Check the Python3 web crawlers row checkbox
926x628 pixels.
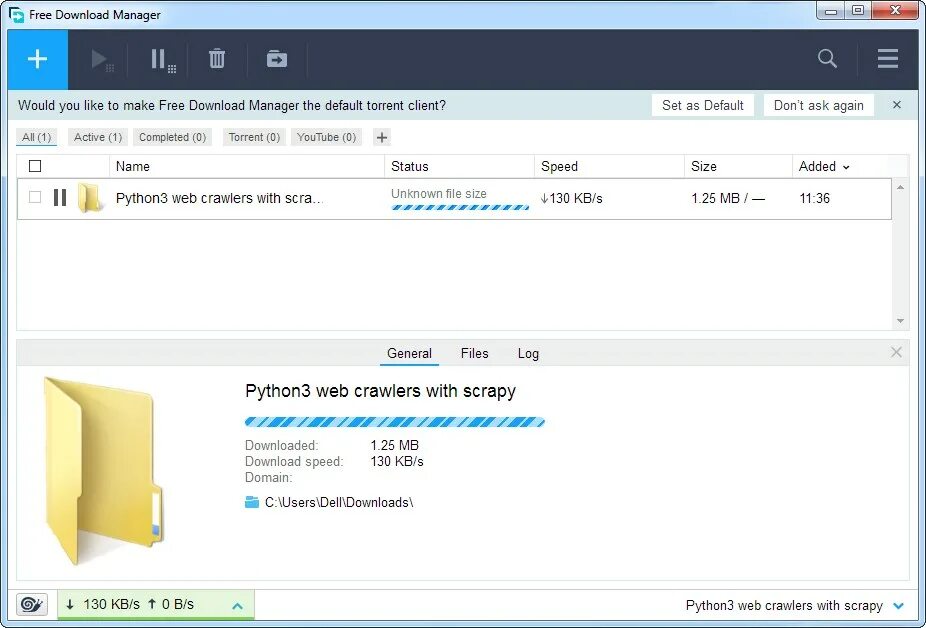point(35,197)
